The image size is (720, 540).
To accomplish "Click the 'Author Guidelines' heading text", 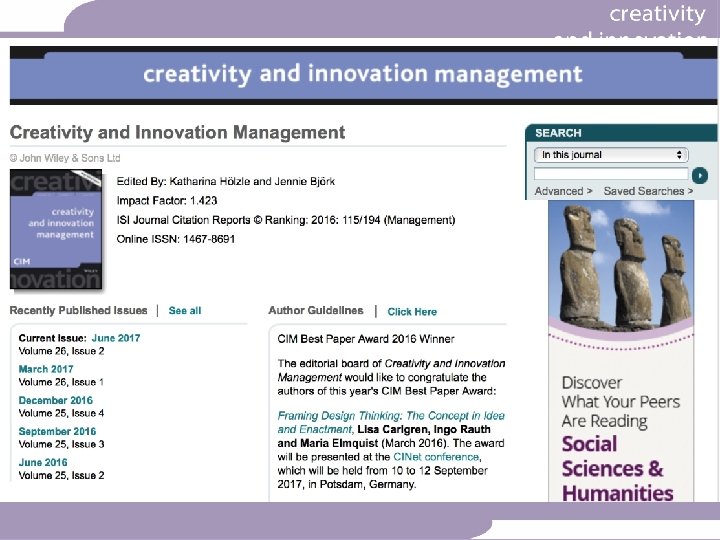I will [x=316, y=310].
